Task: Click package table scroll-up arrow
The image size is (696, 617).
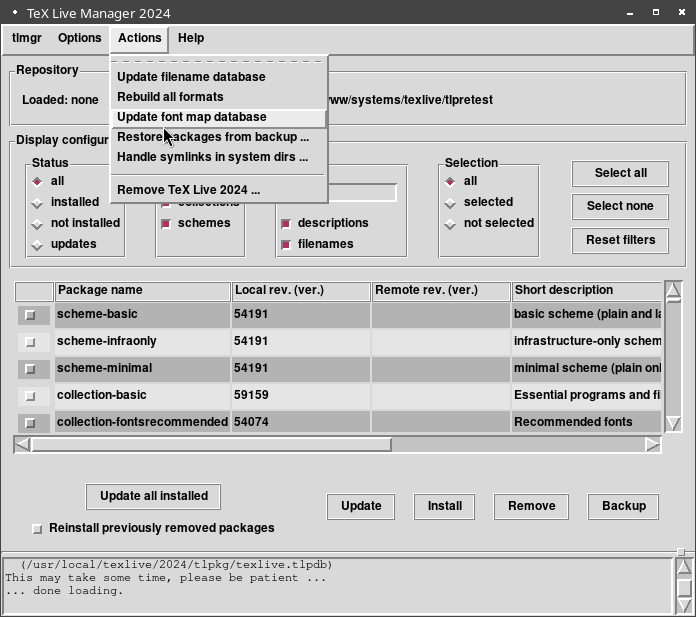Action: click(x=673, y=291)
